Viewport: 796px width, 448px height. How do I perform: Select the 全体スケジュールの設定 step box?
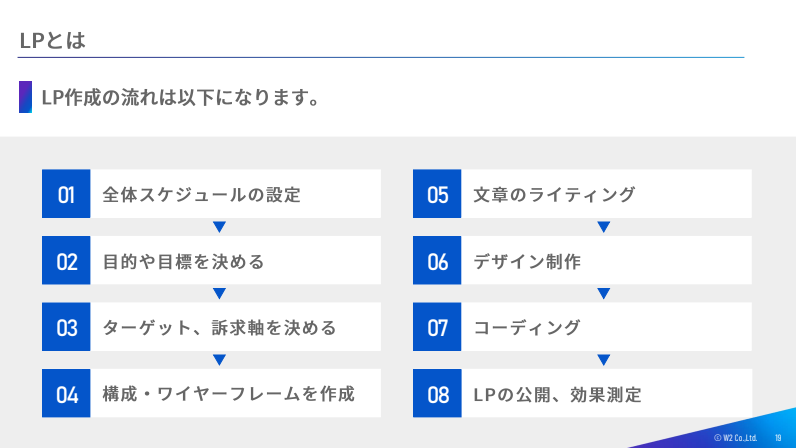(211, 194)
